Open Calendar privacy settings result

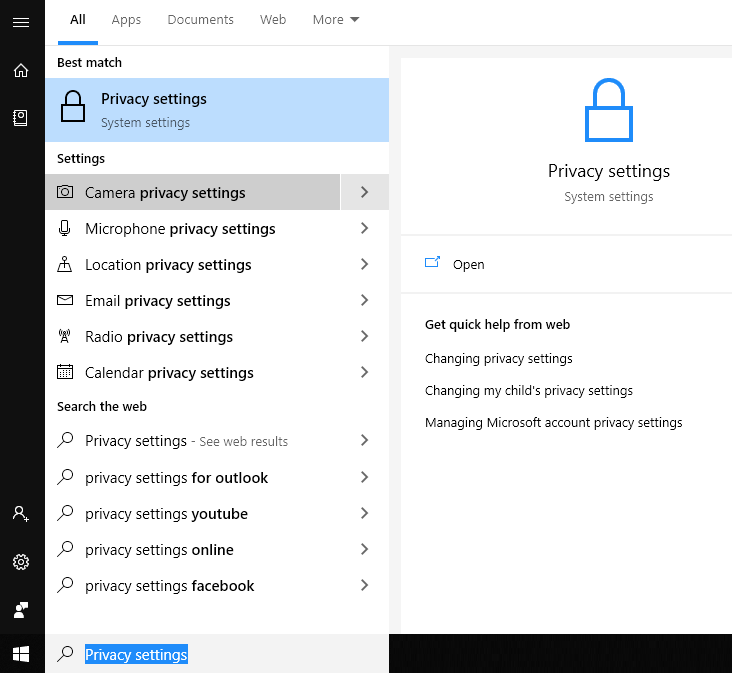(193, 372)
